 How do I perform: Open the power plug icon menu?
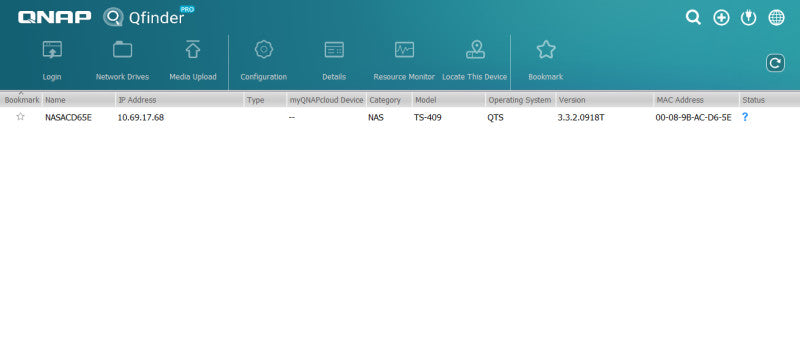click(x=748, y=18)
